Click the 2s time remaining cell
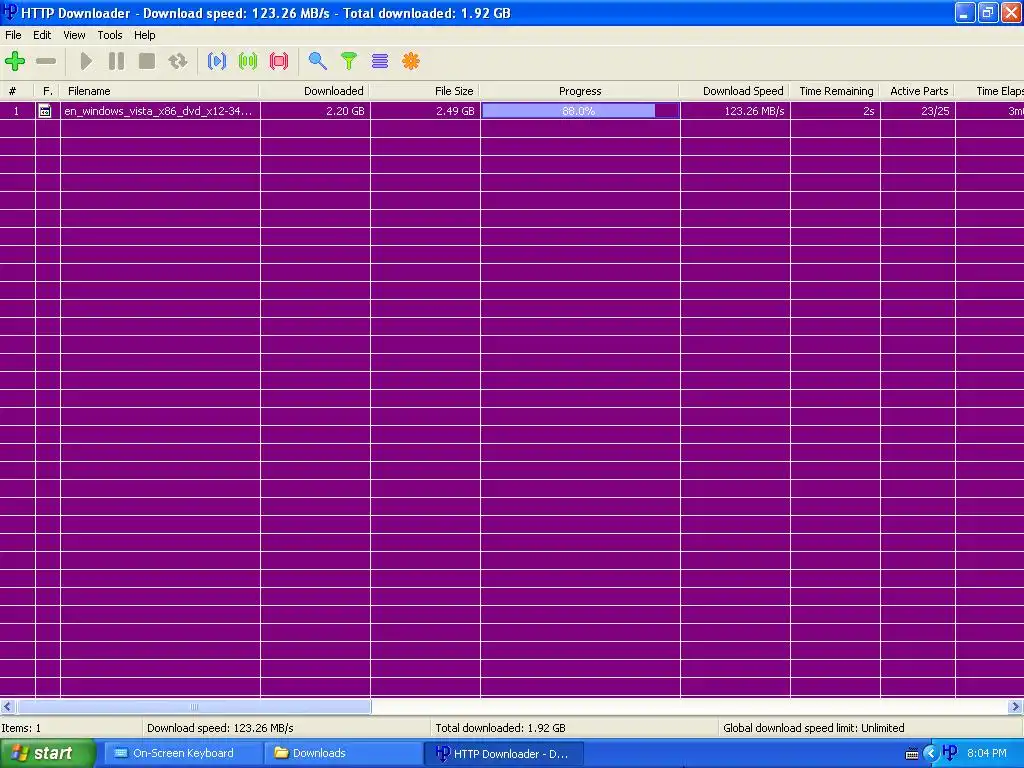 click(835, 111)
